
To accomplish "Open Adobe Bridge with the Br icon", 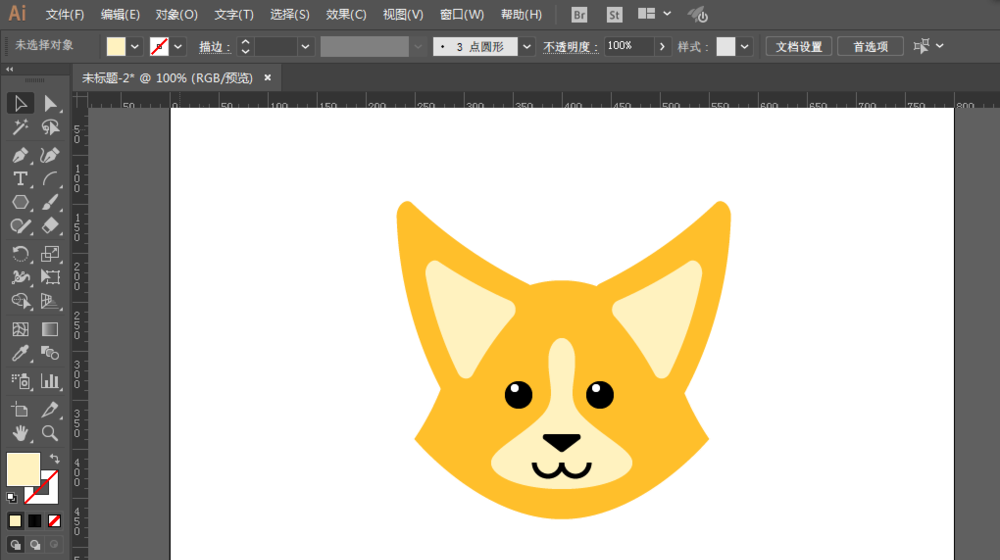I will [x=579, y=15].
